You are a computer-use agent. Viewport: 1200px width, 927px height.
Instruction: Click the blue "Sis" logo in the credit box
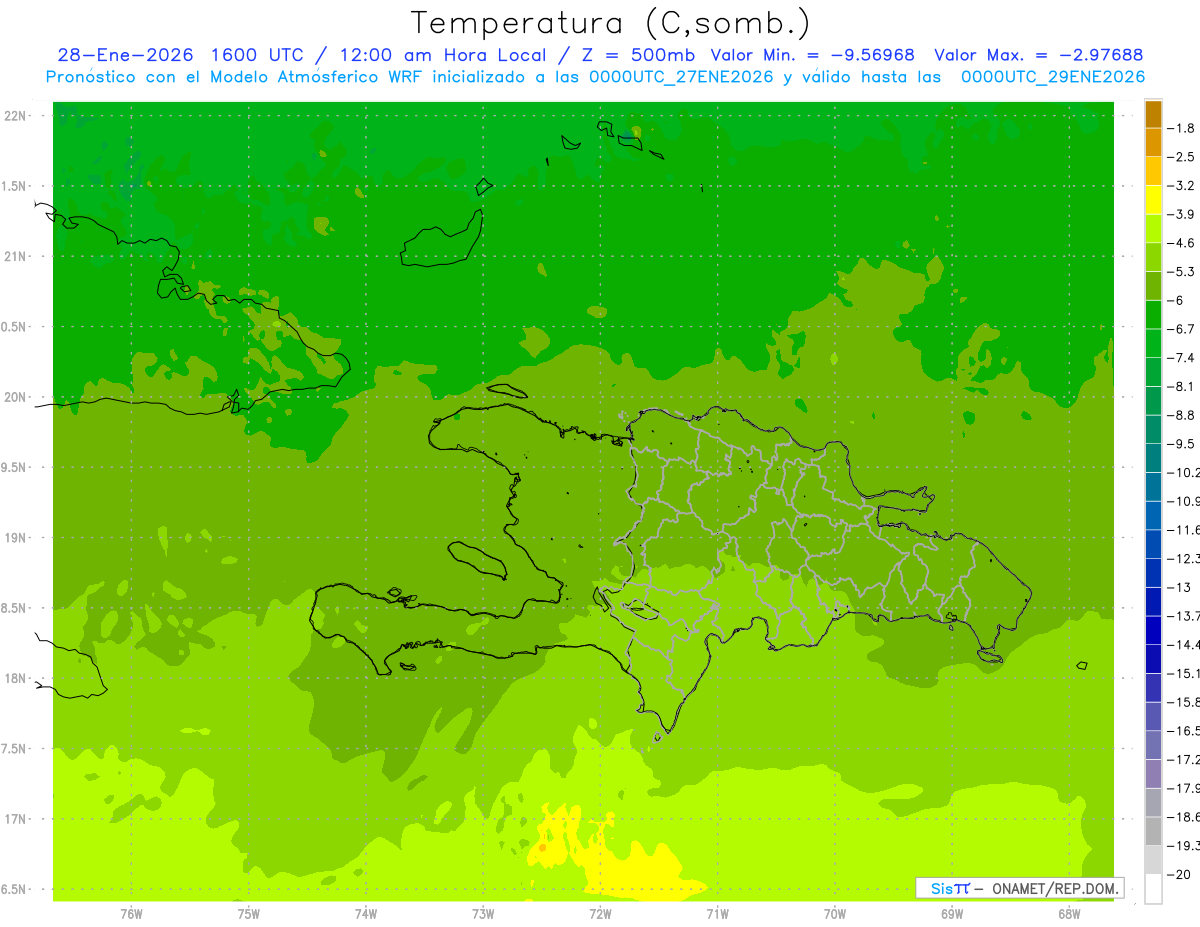point(941,888)
